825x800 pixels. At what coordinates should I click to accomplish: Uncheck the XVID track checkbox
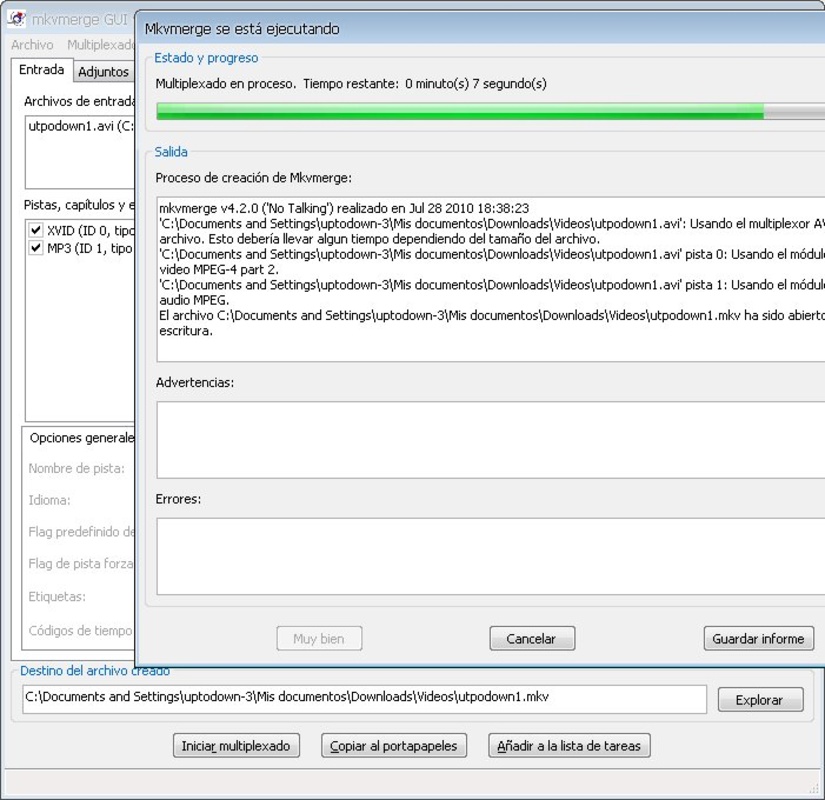[x=36, y=231]
